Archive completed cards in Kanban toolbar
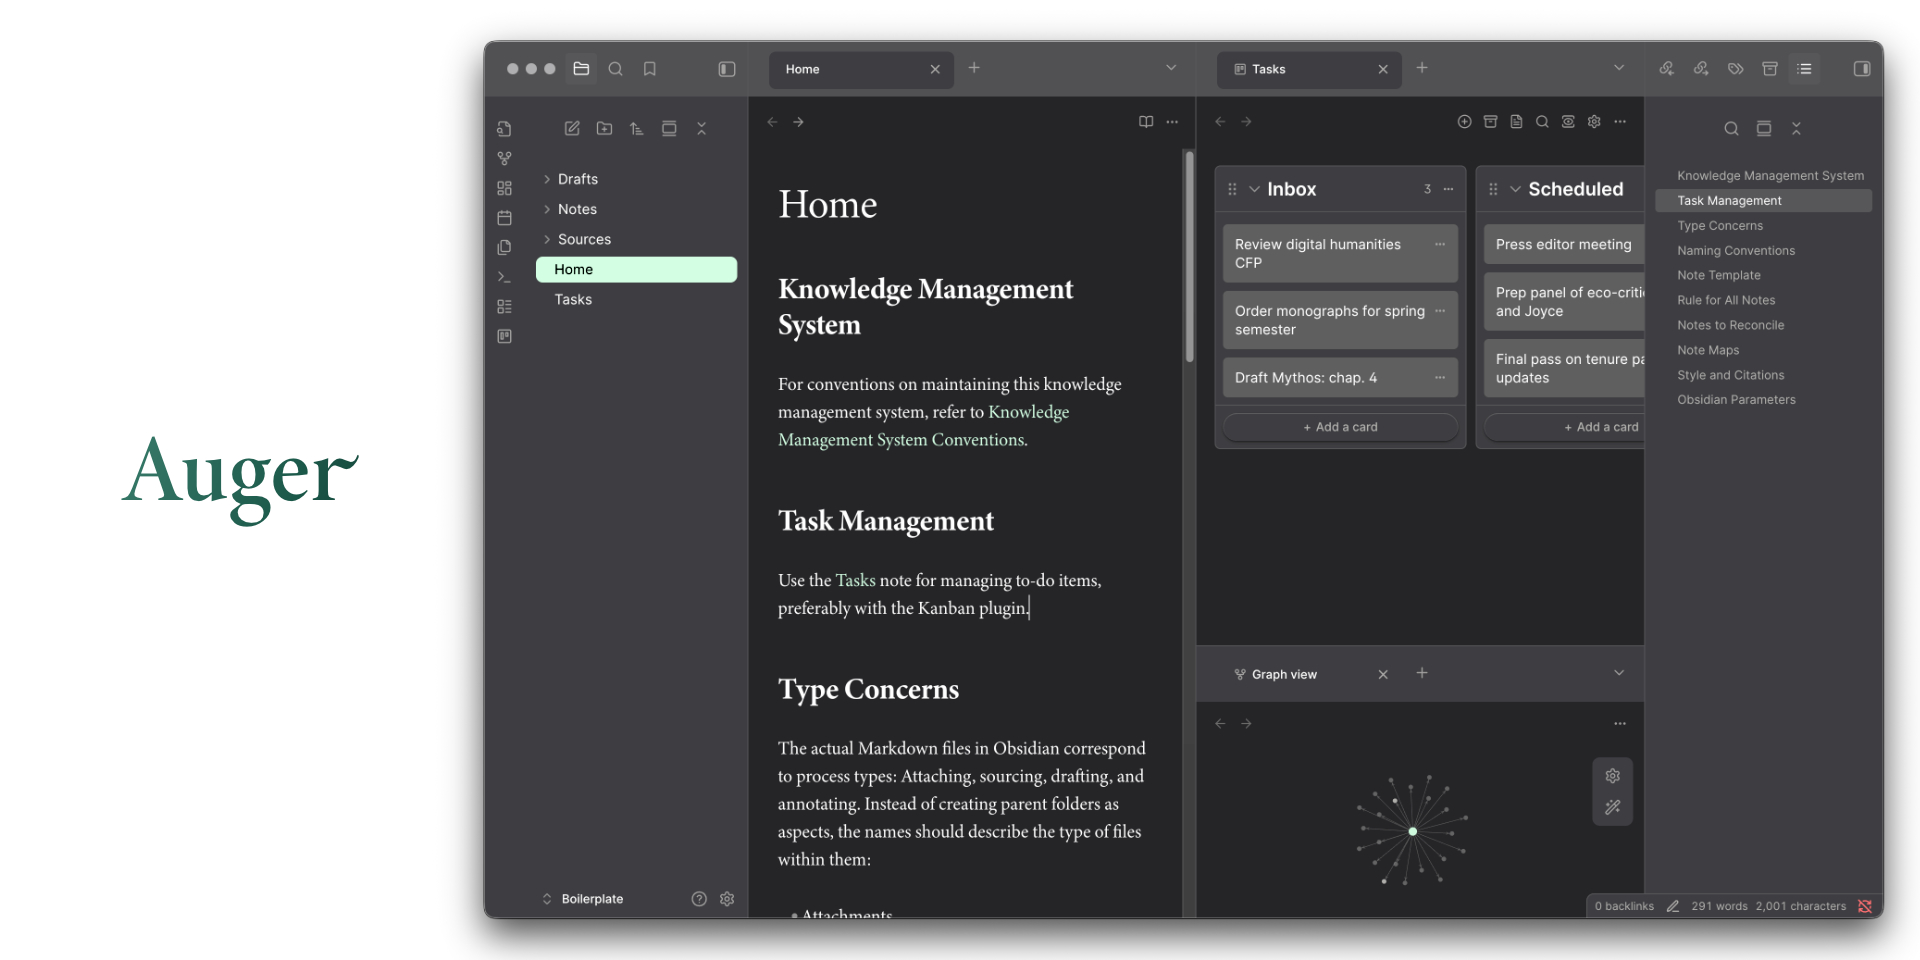Screen dimensions: 1920x960 tap(1490, 121)
